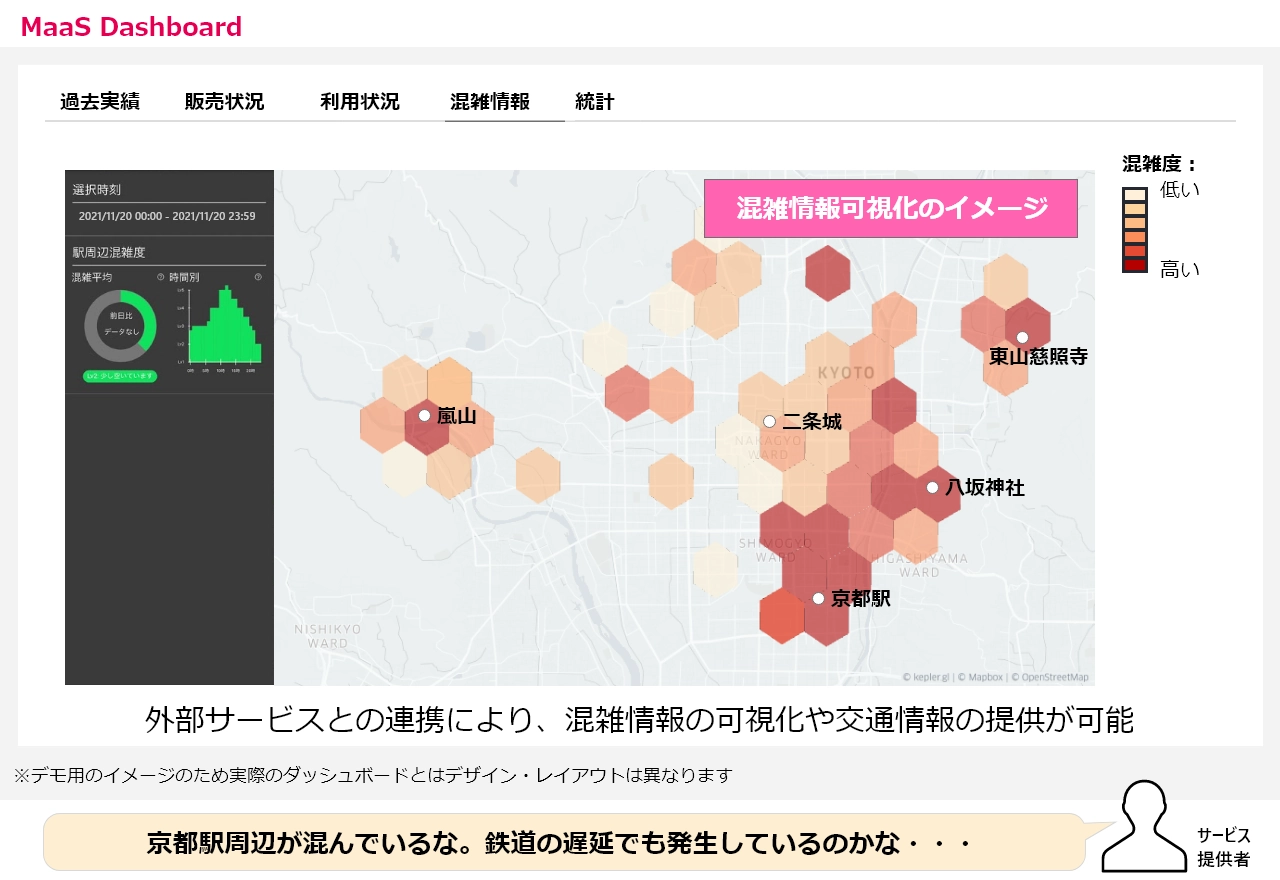Open the OpenStreetMap attribution link
The image size is (1280, 880).
tap(1053, 677)
